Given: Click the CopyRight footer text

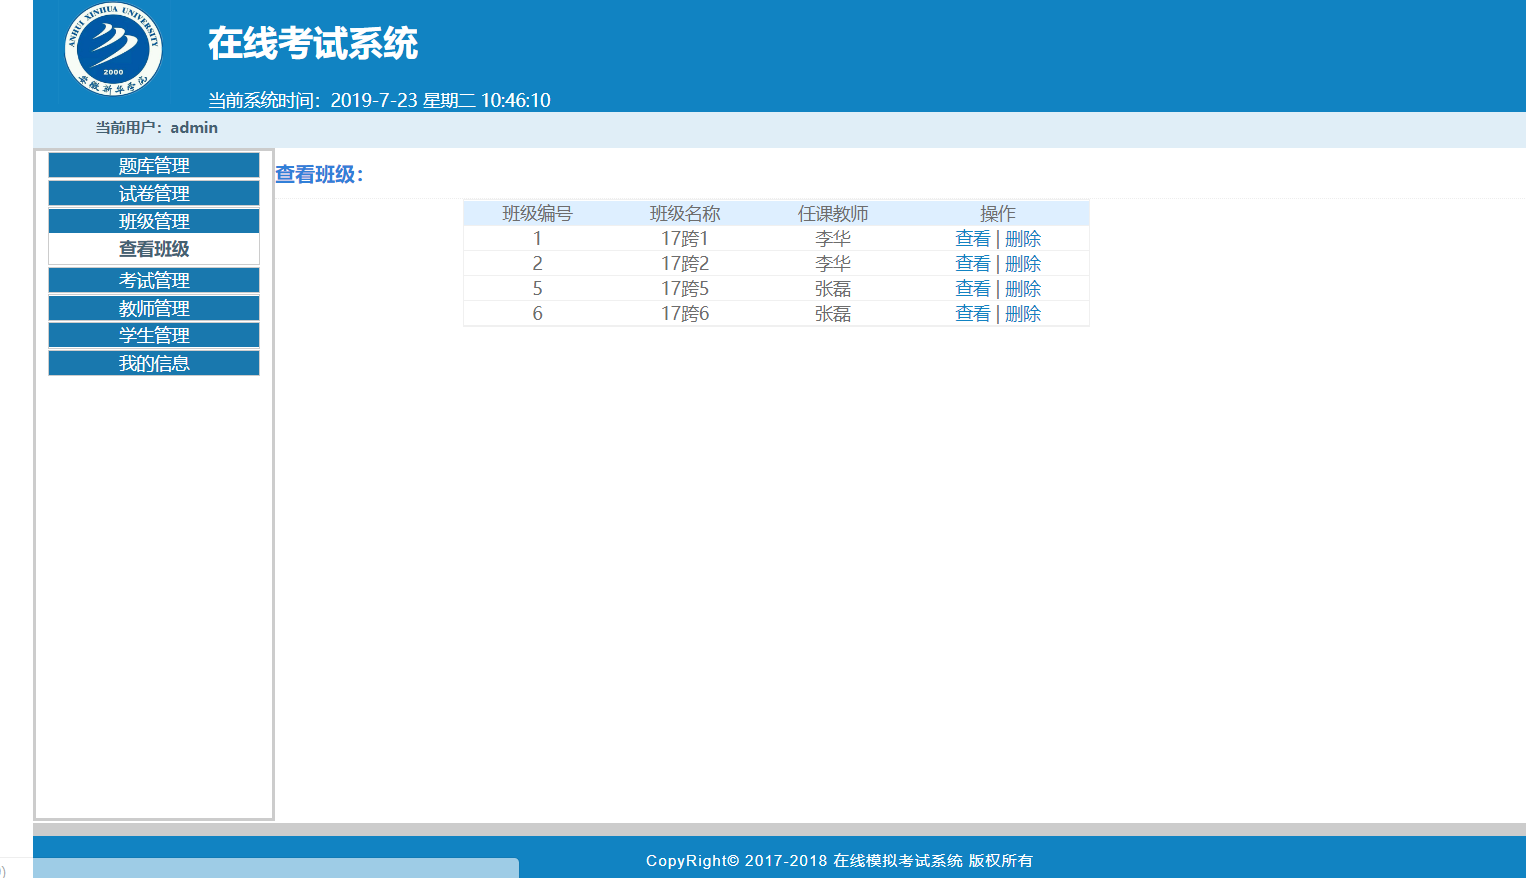Looking at the screenshot, I should pos(839,861).
